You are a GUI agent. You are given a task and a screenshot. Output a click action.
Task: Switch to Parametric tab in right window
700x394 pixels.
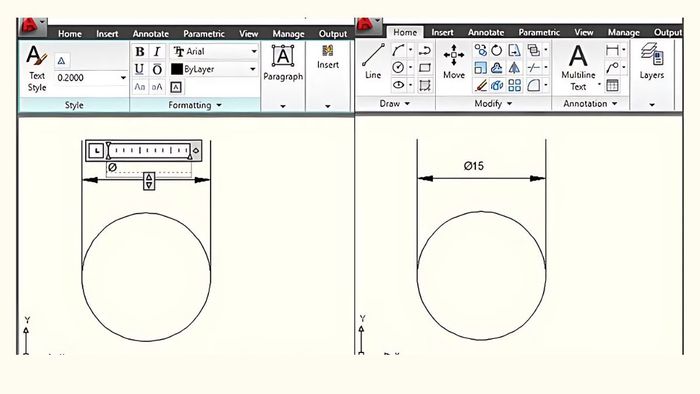tap(539, 32)
